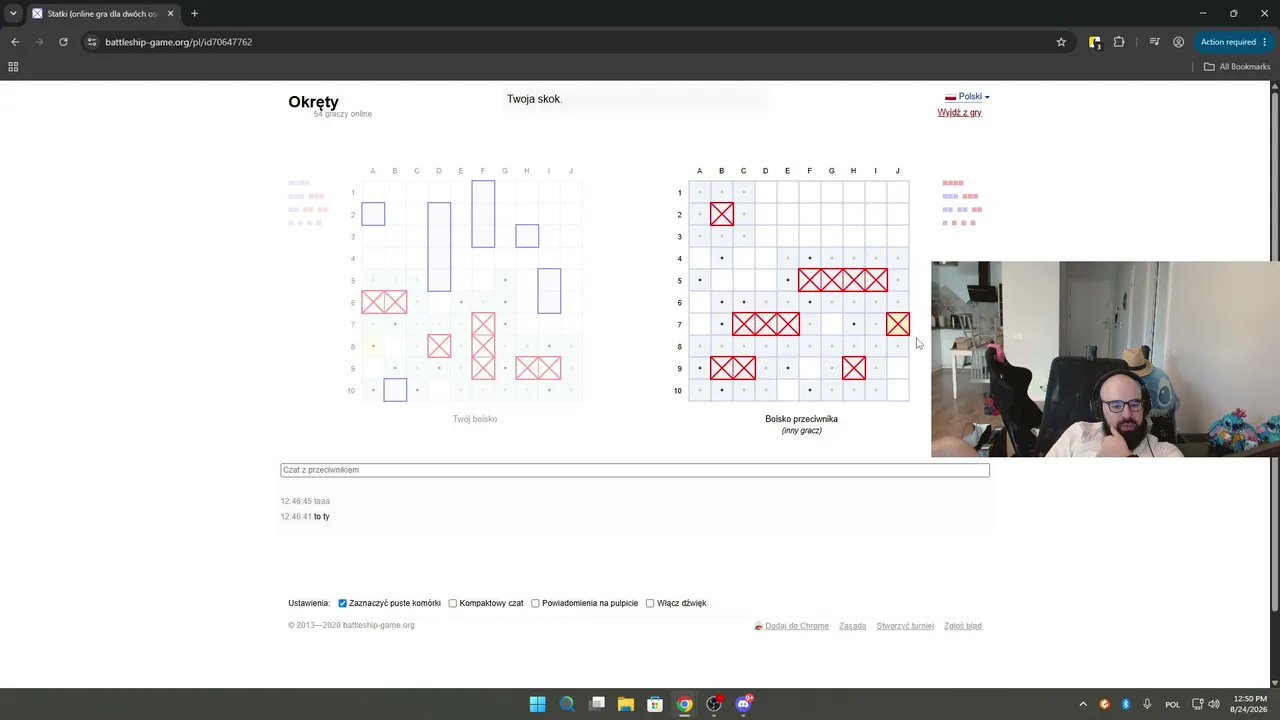The width and height of the screenshot is (1280, 720).
Task: Fire at cell G7 on opponent board
Action: pos(832,324)
